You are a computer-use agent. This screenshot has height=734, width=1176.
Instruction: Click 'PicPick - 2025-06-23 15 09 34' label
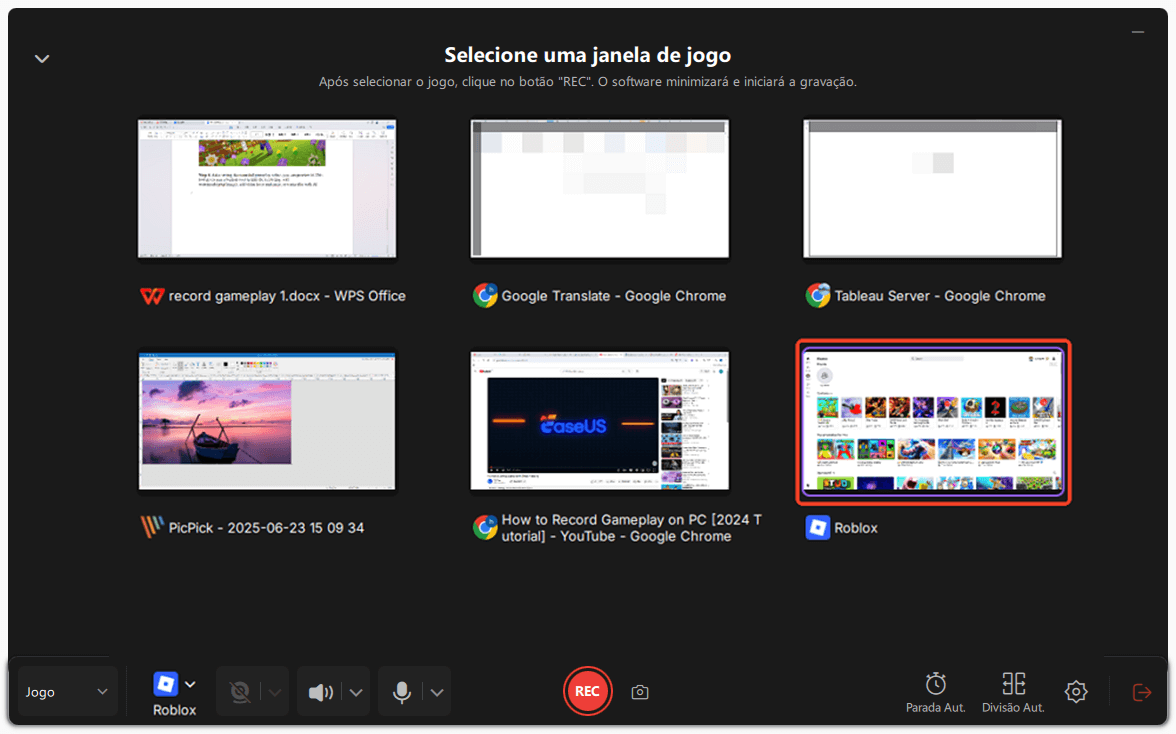pos(266,528)
